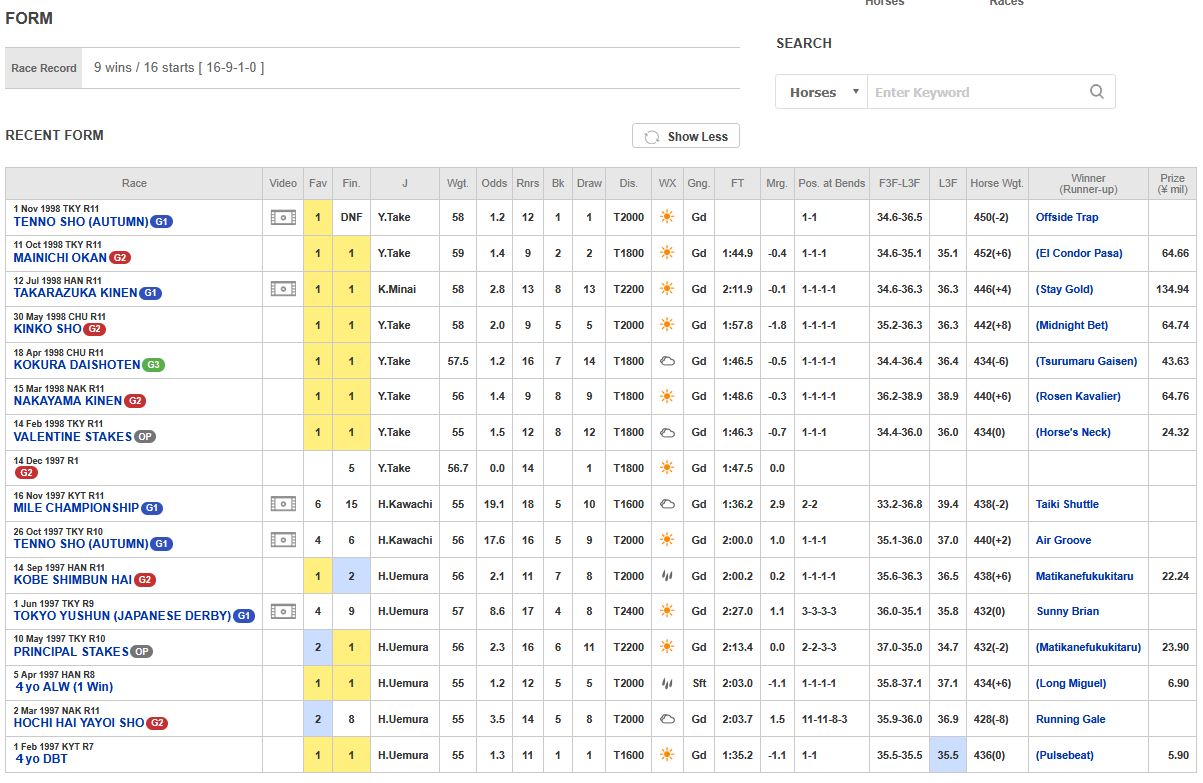Click the Prize (¥ mil) column header

click(x=1172, y=183)
